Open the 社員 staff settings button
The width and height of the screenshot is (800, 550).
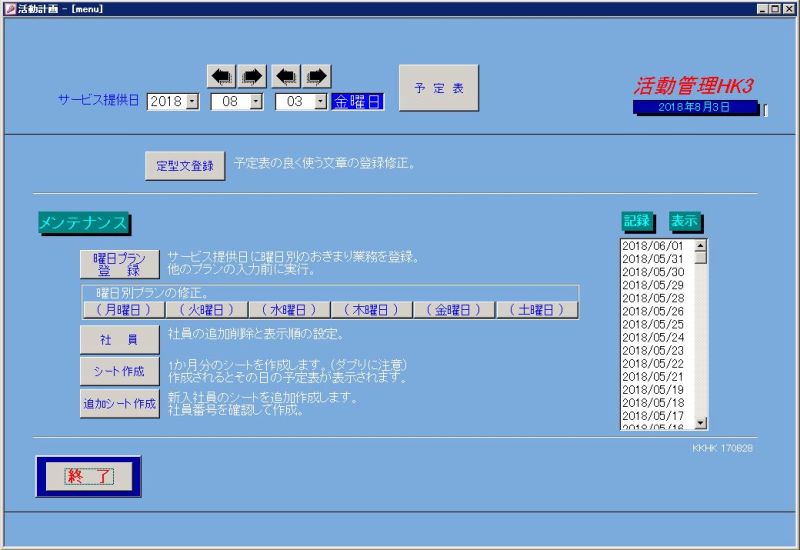119,340
